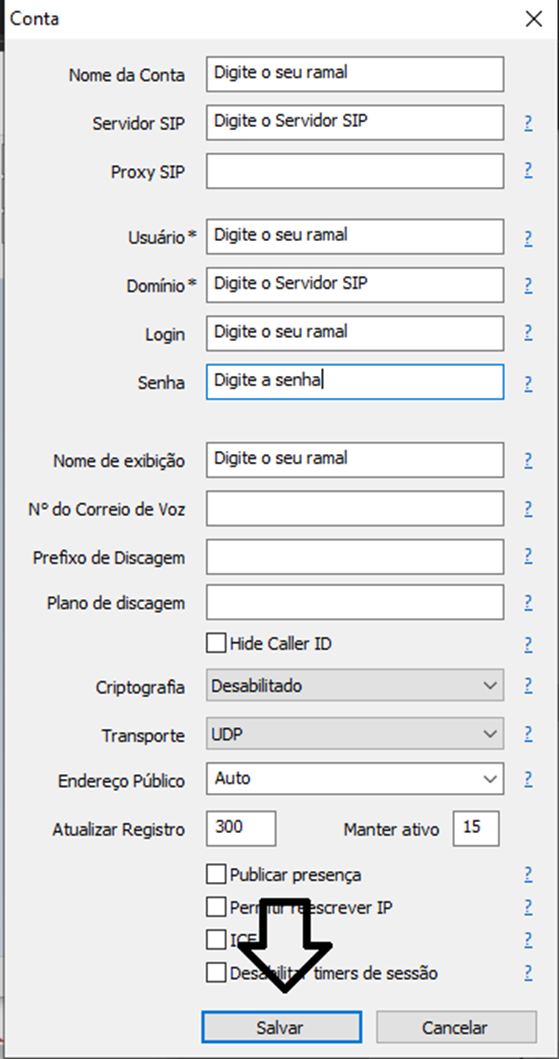
Task: Open the help link beside Criptografia
Action: coord(528,686)
